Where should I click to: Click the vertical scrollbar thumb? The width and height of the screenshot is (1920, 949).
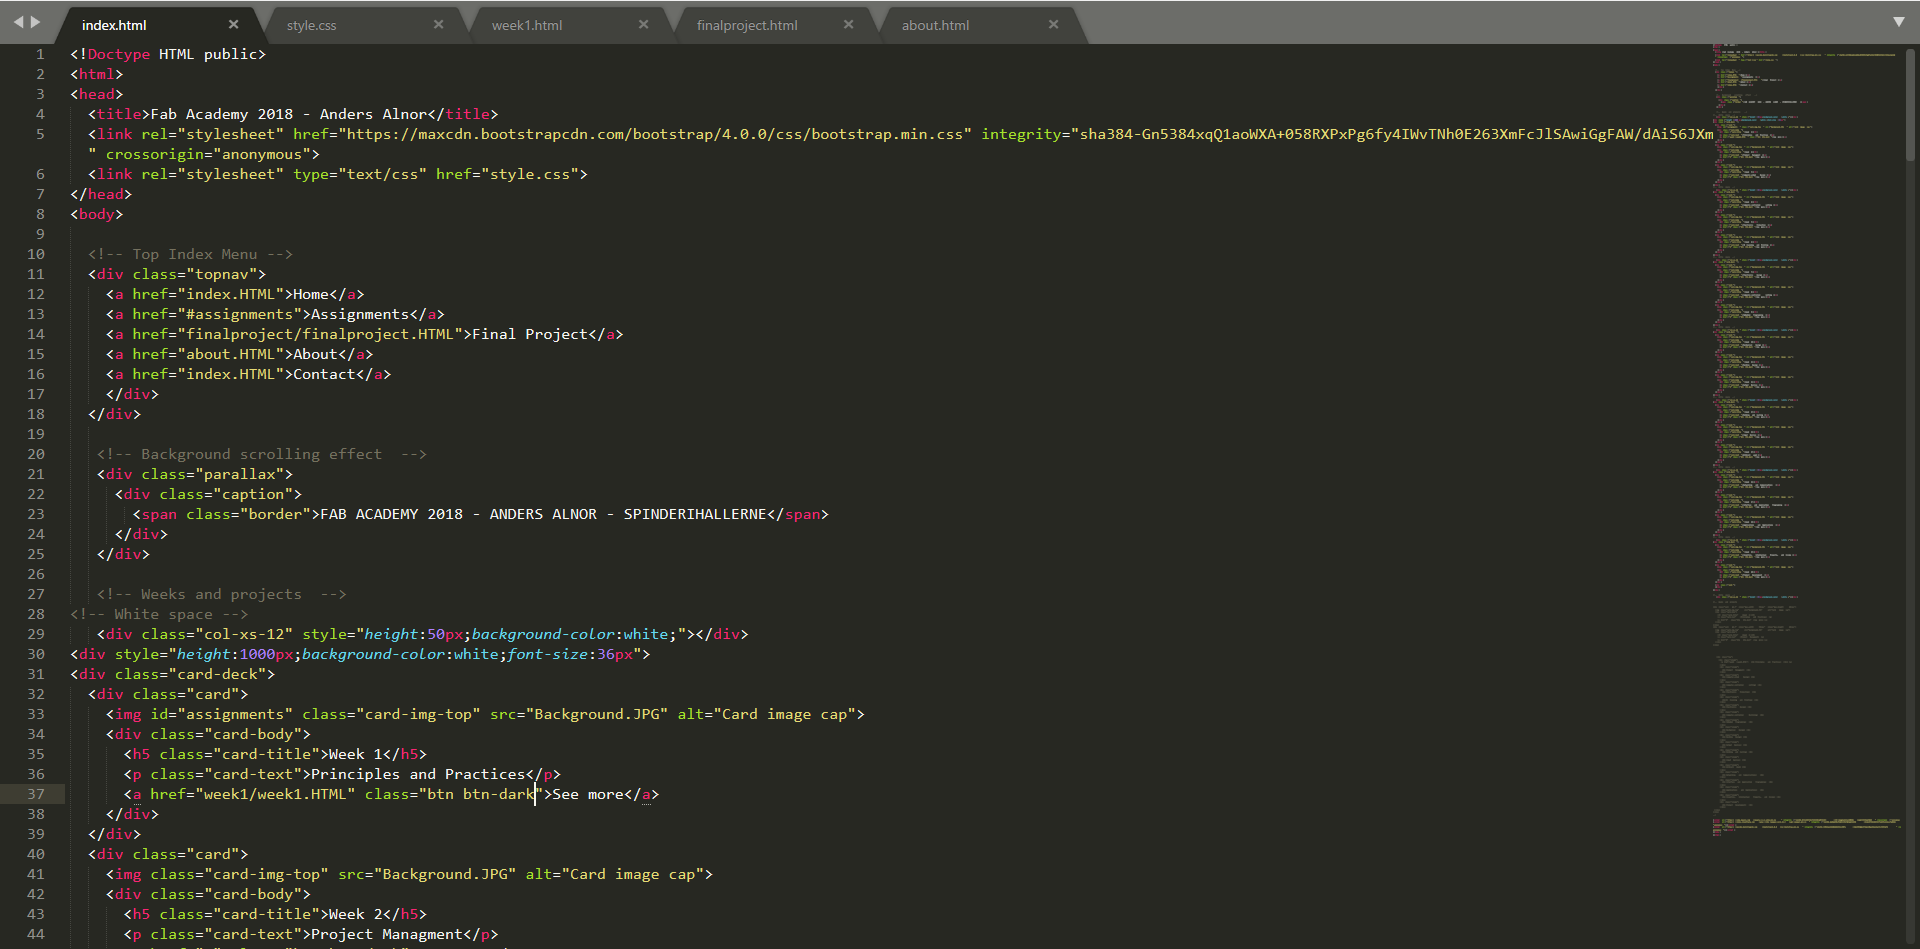1910,104
